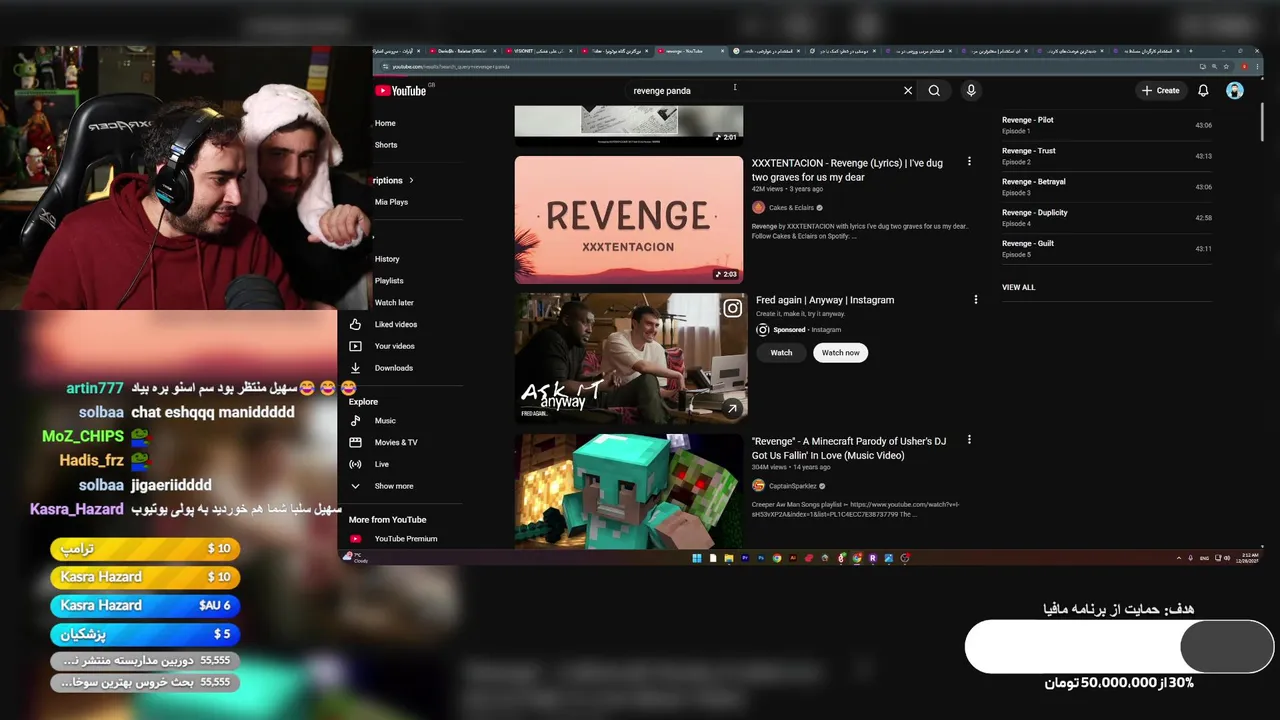The image size is (1280, 720).
Task: Open the CaptainSparklez channel avatar
Action: [758, 486]
